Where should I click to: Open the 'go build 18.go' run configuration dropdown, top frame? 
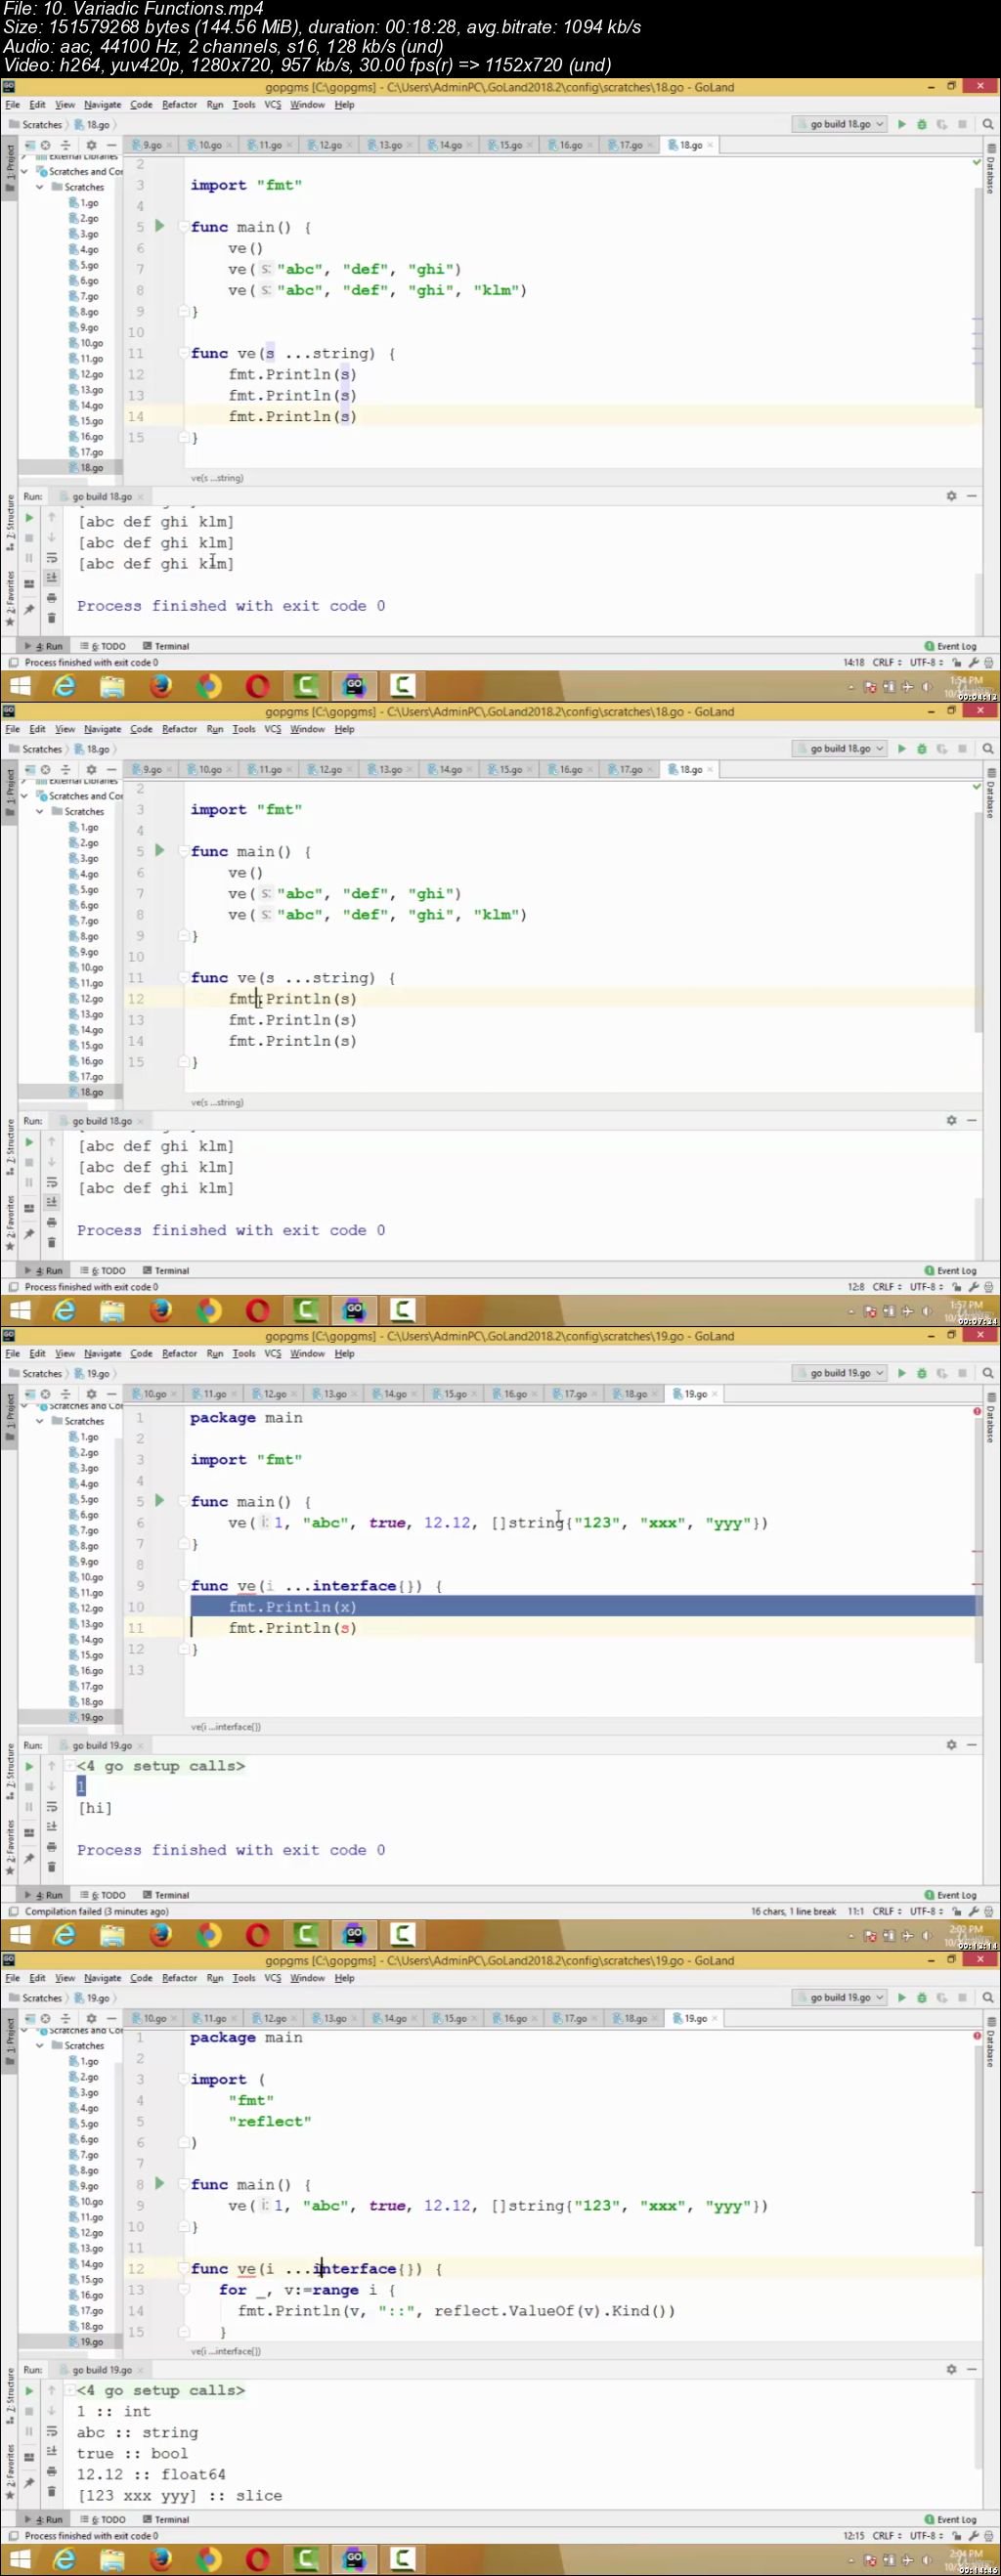[839, 124]
